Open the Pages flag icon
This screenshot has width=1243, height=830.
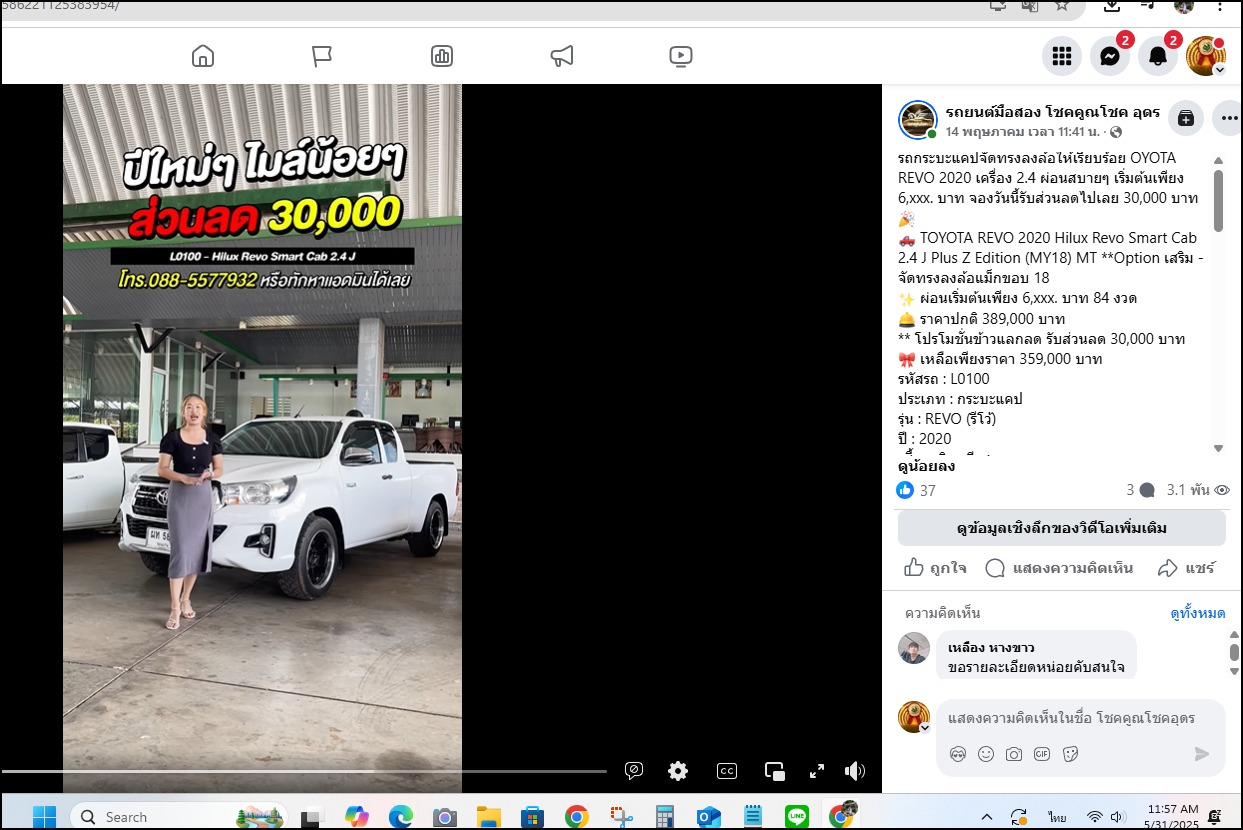(322, 56)
